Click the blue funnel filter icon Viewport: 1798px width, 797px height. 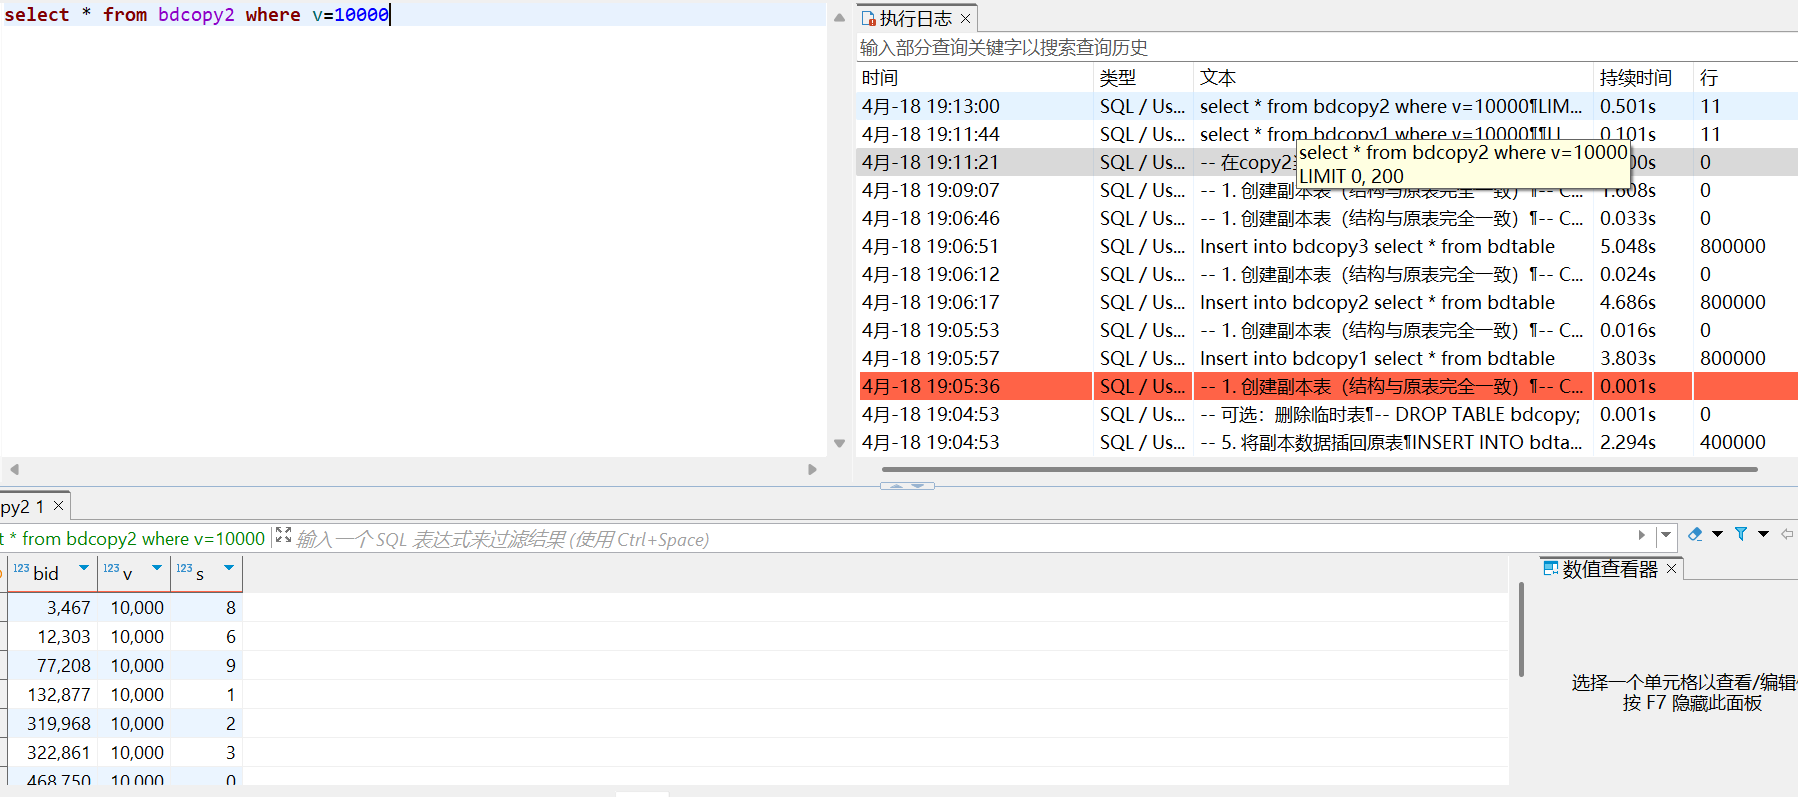point(1741,535)
